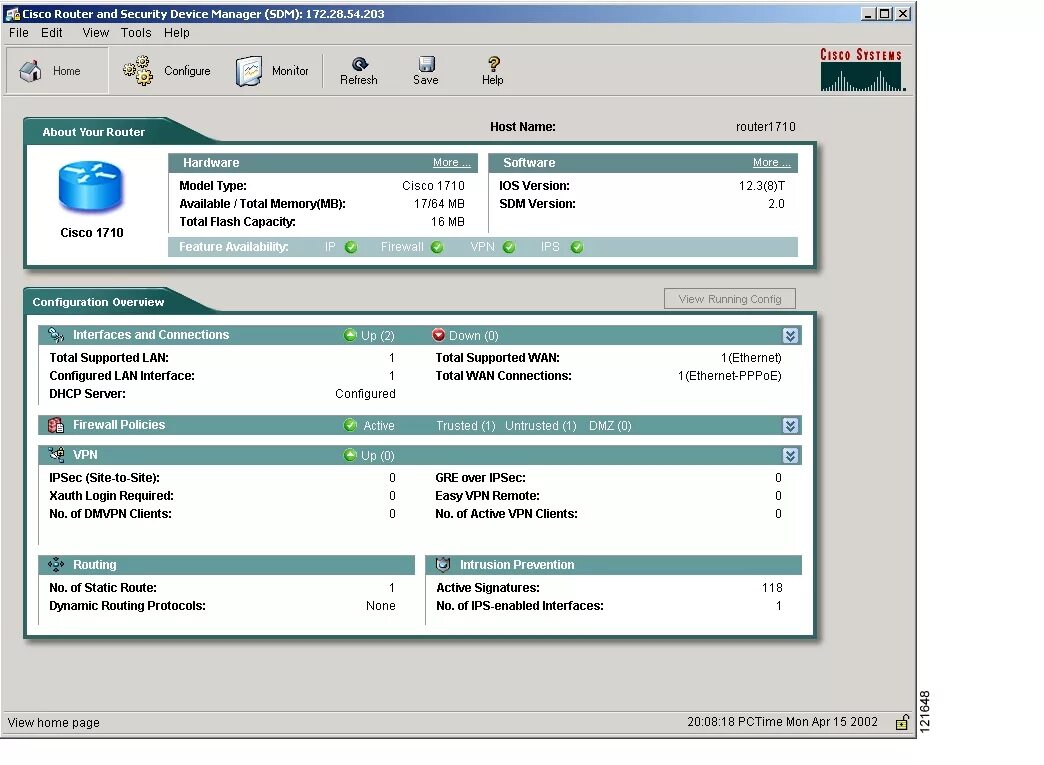
Task: Click the Firewall Policies section icon
Action: pos(56,425)
